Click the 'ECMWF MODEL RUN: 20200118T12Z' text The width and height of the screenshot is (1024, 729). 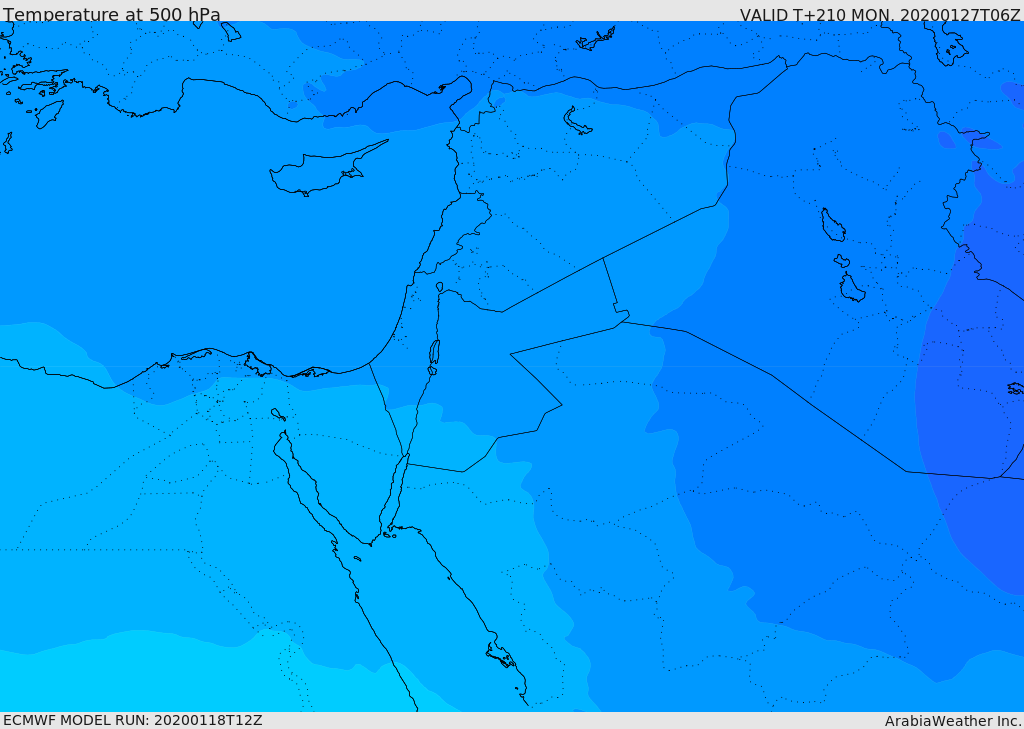click(x=133, y=720)
